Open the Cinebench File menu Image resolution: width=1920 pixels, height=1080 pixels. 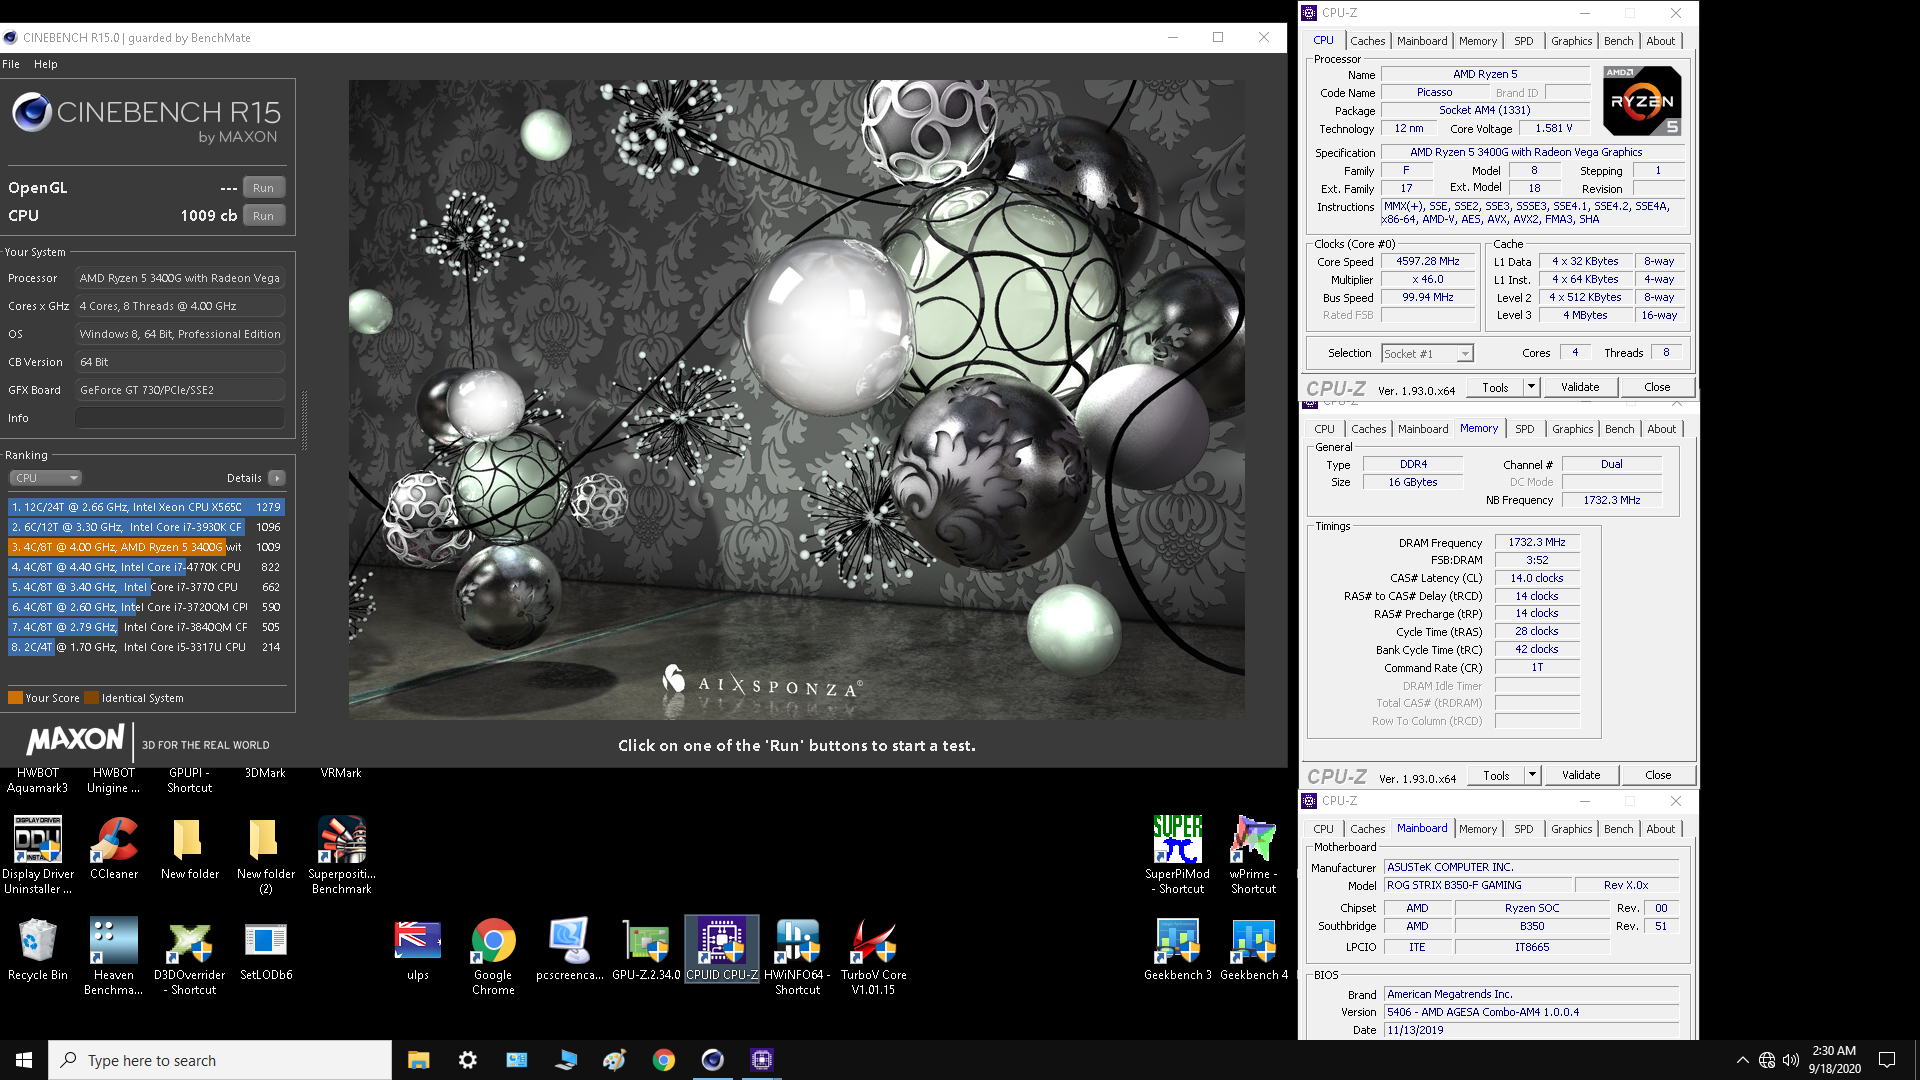[x=11, y=64]
